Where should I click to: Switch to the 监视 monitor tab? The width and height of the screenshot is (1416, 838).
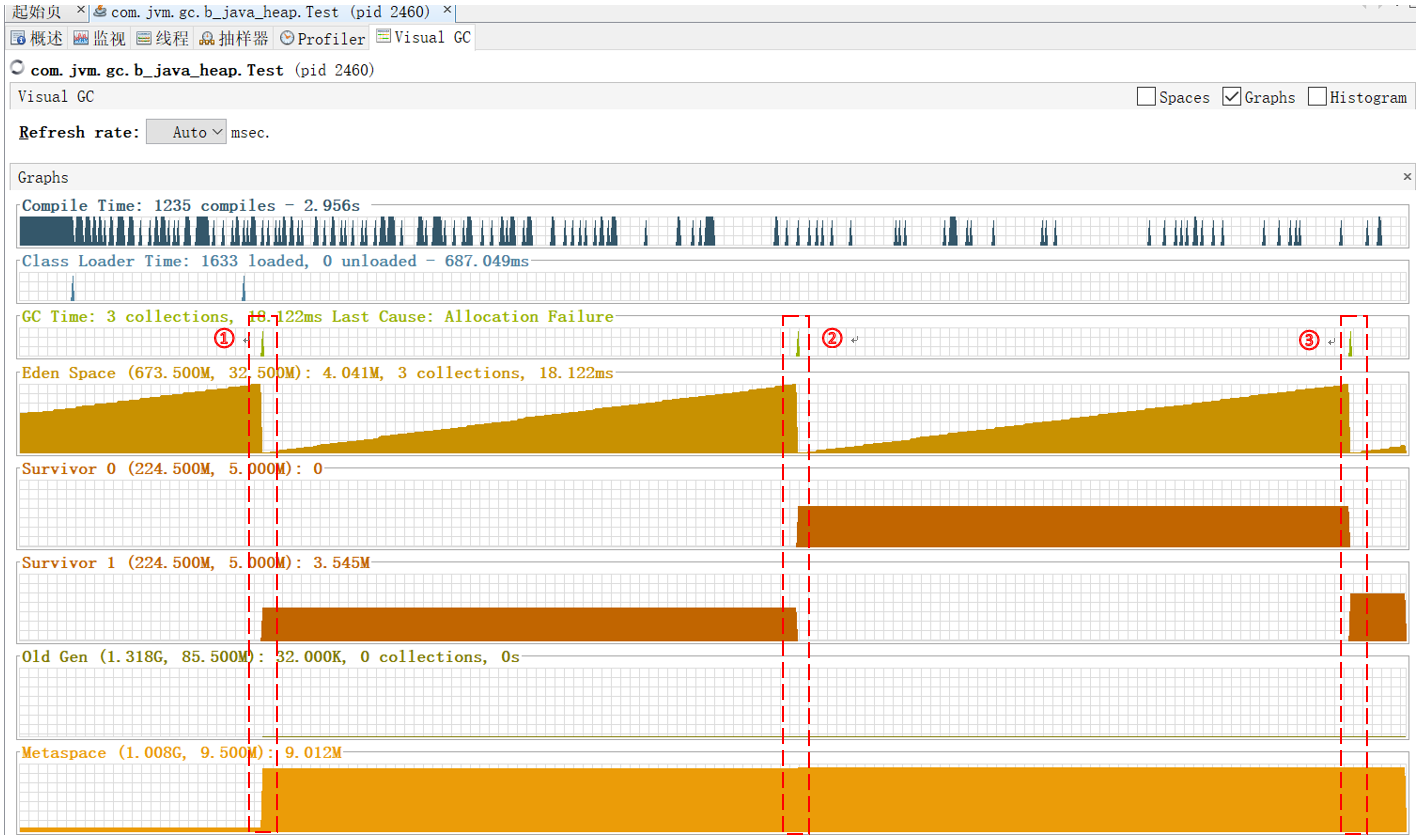(x=99, y=39)
